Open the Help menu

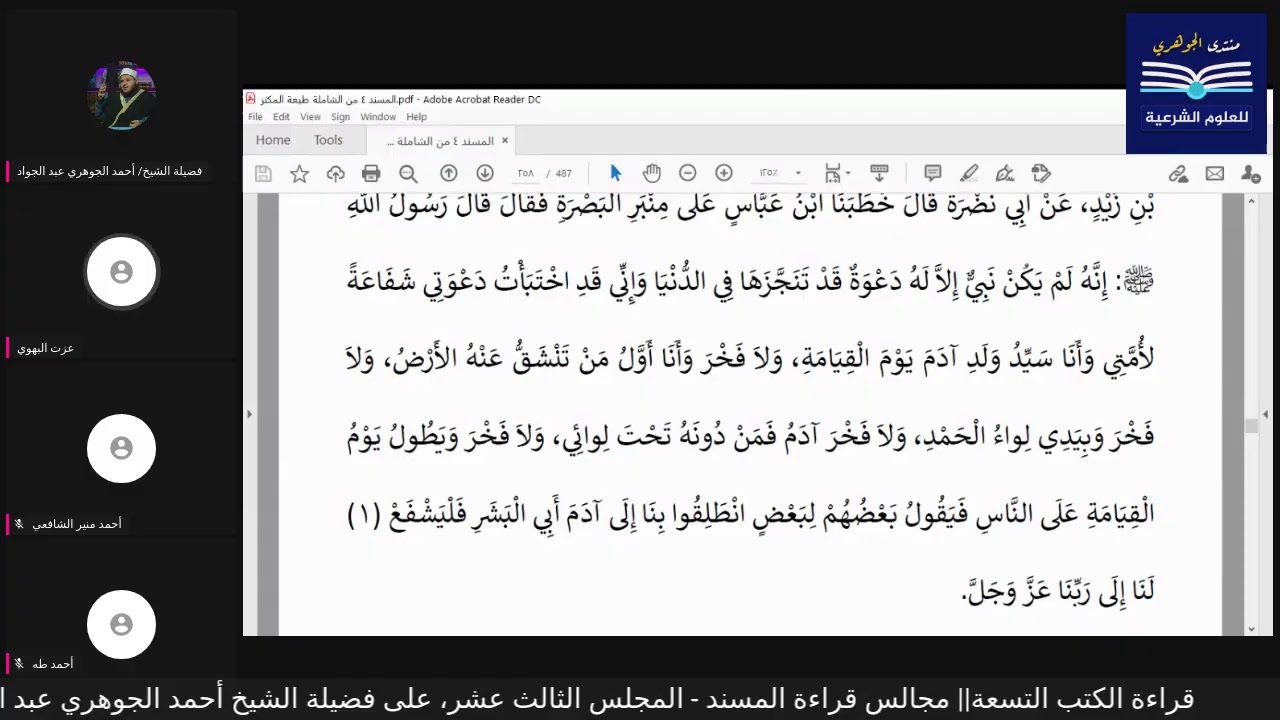416,117
